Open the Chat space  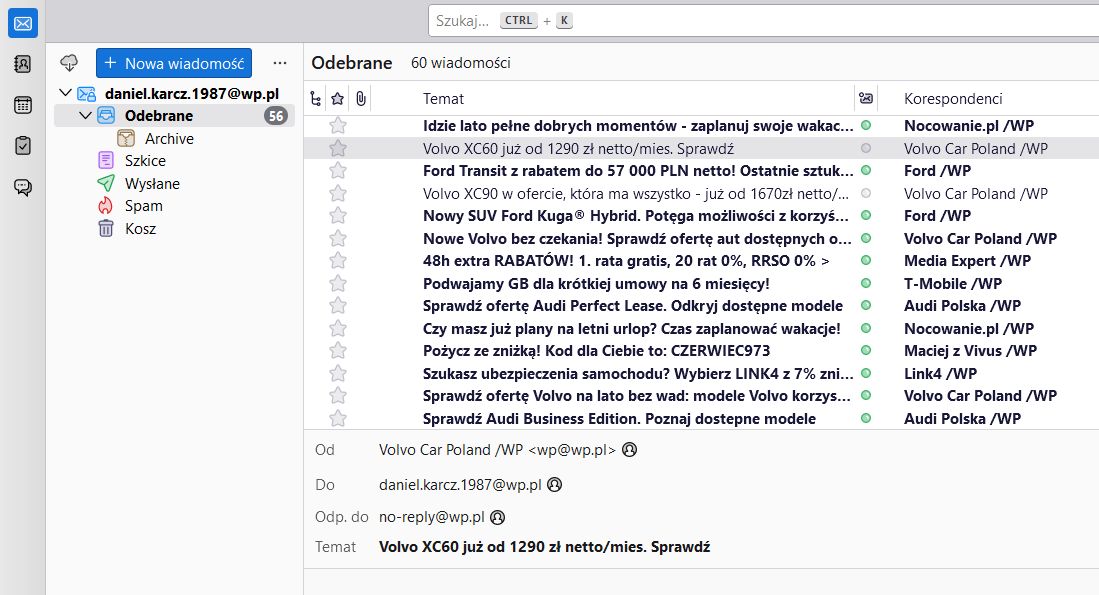point(22,187)
